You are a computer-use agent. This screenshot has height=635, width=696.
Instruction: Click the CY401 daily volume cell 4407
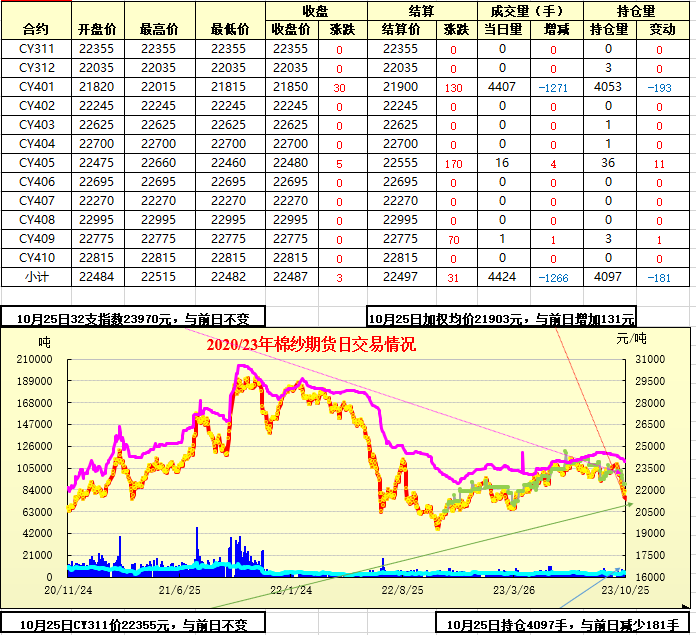(501, 87)
